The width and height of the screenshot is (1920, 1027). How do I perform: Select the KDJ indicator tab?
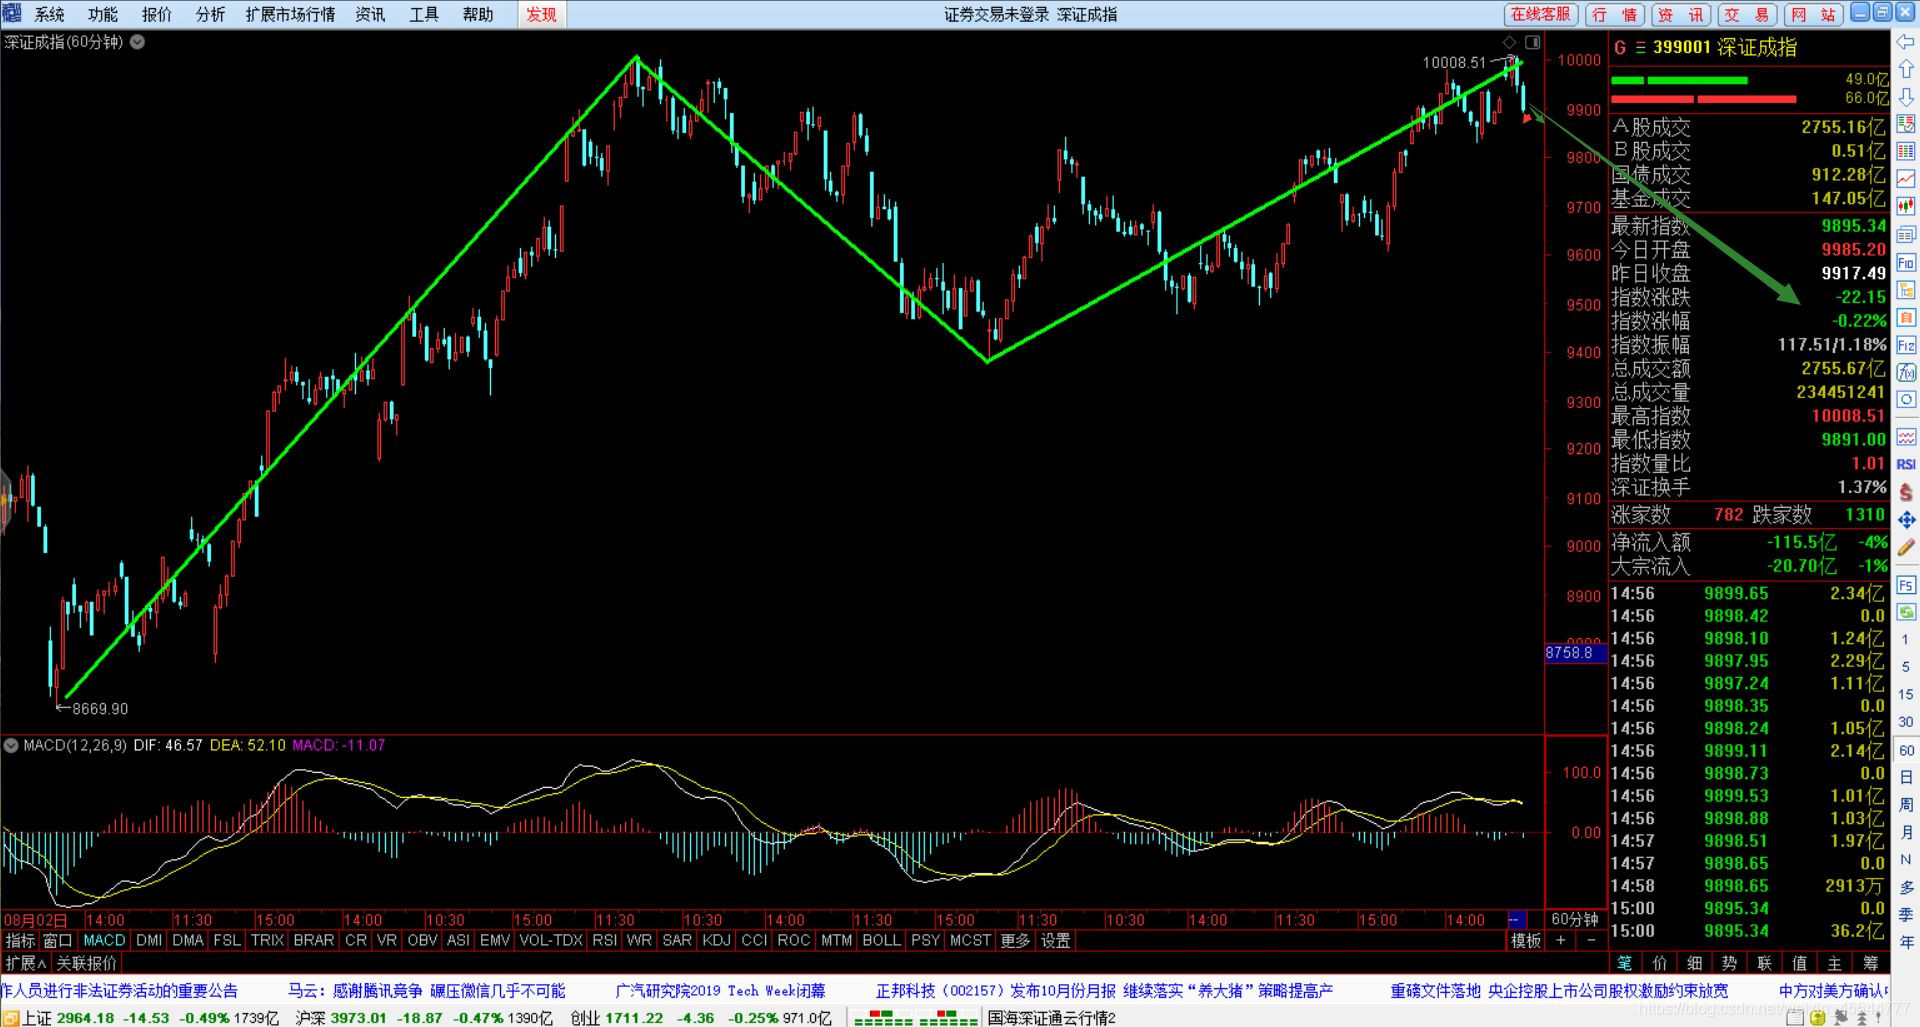coord(716,940)
